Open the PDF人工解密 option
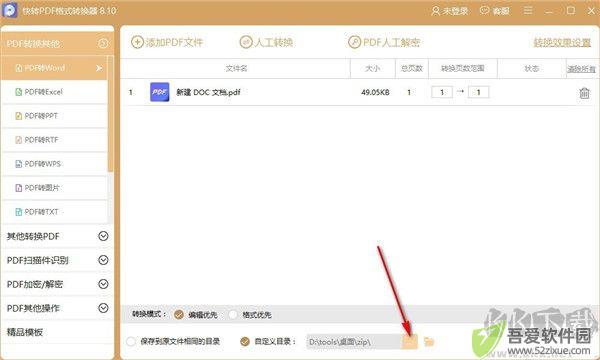 coord(384,42)
